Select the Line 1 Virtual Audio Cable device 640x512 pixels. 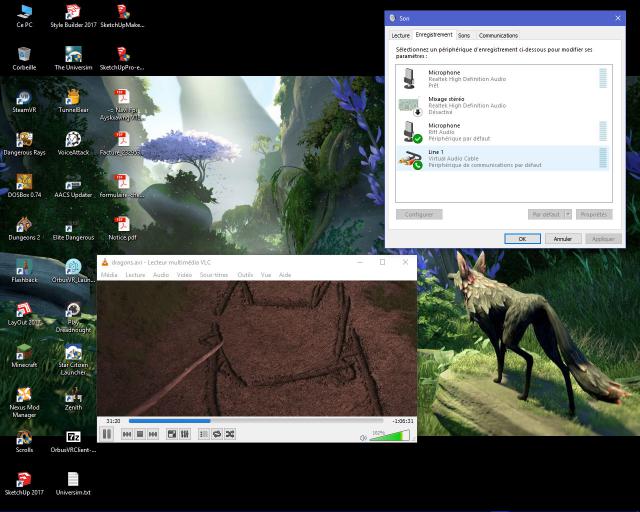503,158
